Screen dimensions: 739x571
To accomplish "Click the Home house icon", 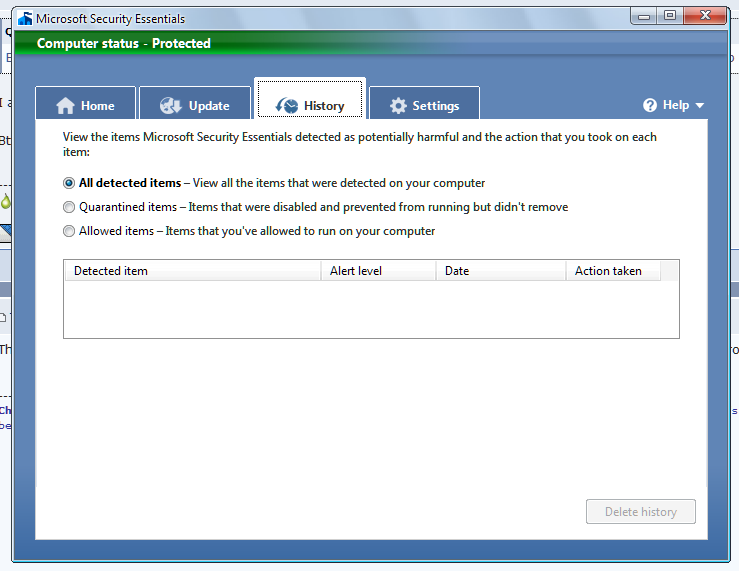I will (x=66, y=106).
